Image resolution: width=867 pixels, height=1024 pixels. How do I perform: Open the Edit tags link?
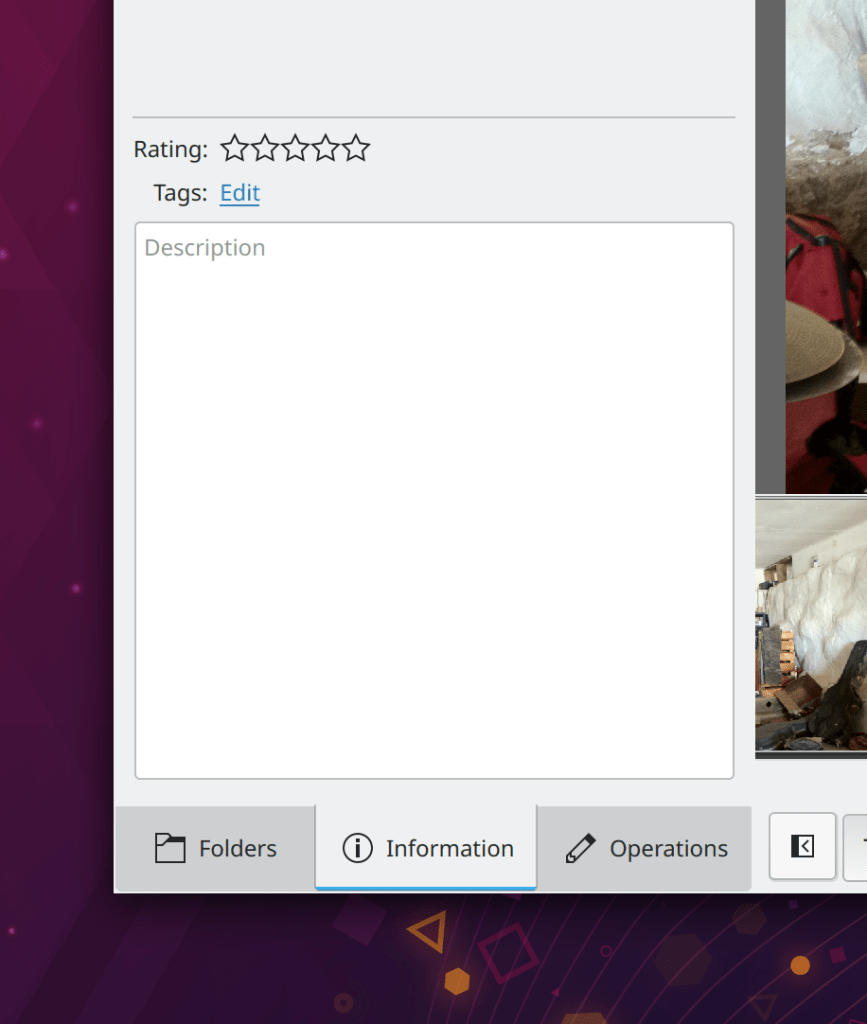coord(240,193)
